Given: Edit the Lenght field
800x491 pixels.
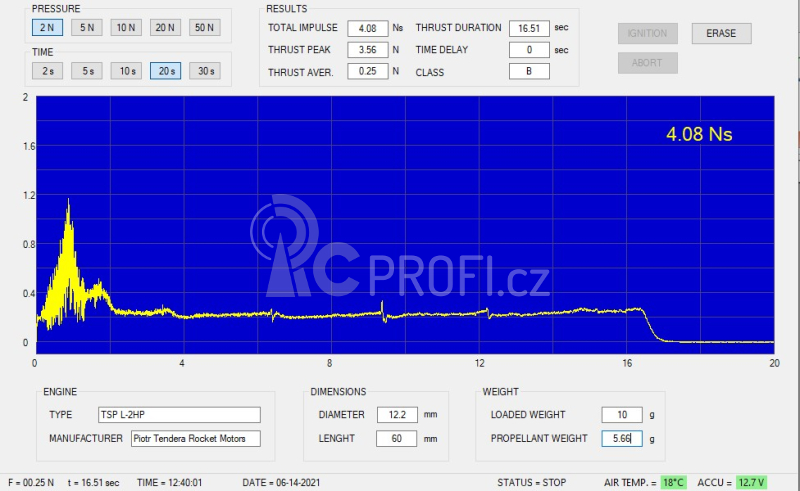Looking at the screenshot, I should point(396,438).
